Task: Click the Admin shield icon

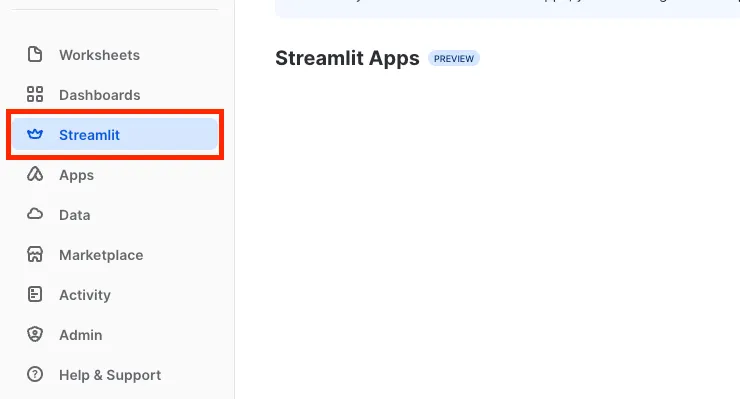Action: click(35, 334)
